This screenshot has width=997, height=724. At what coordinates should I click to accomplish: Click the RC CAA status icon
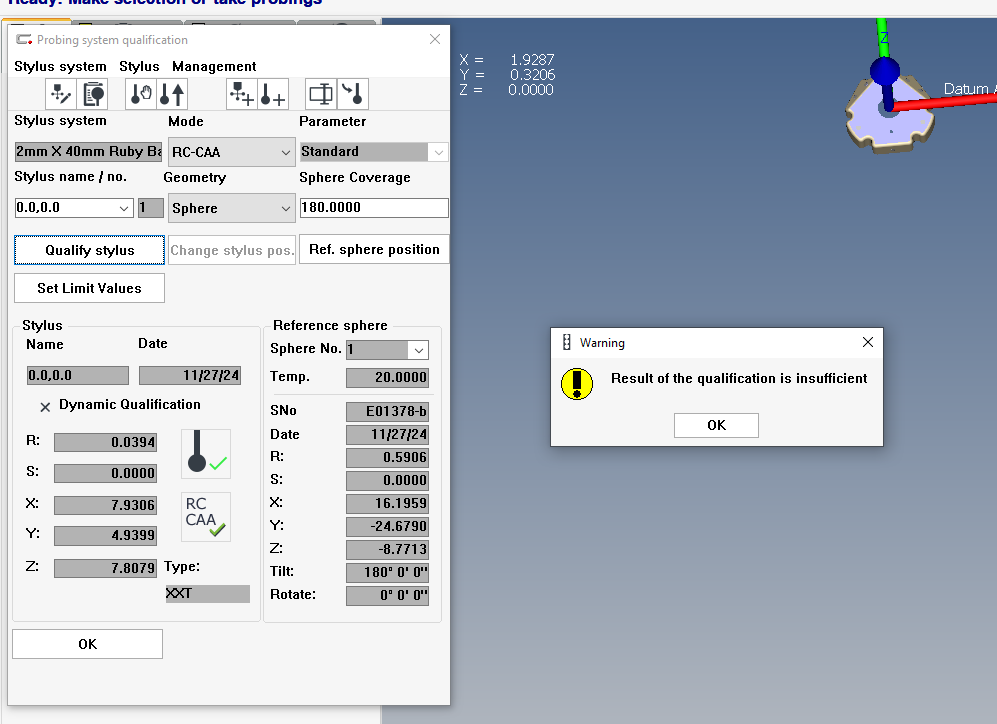(206, 517)
